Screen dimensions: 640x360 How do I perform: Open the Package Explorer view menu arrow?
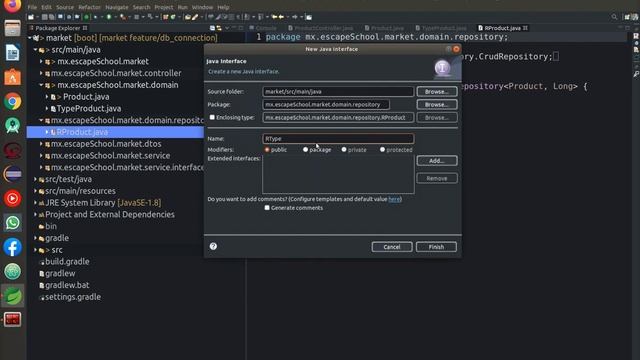coord(227,28)
